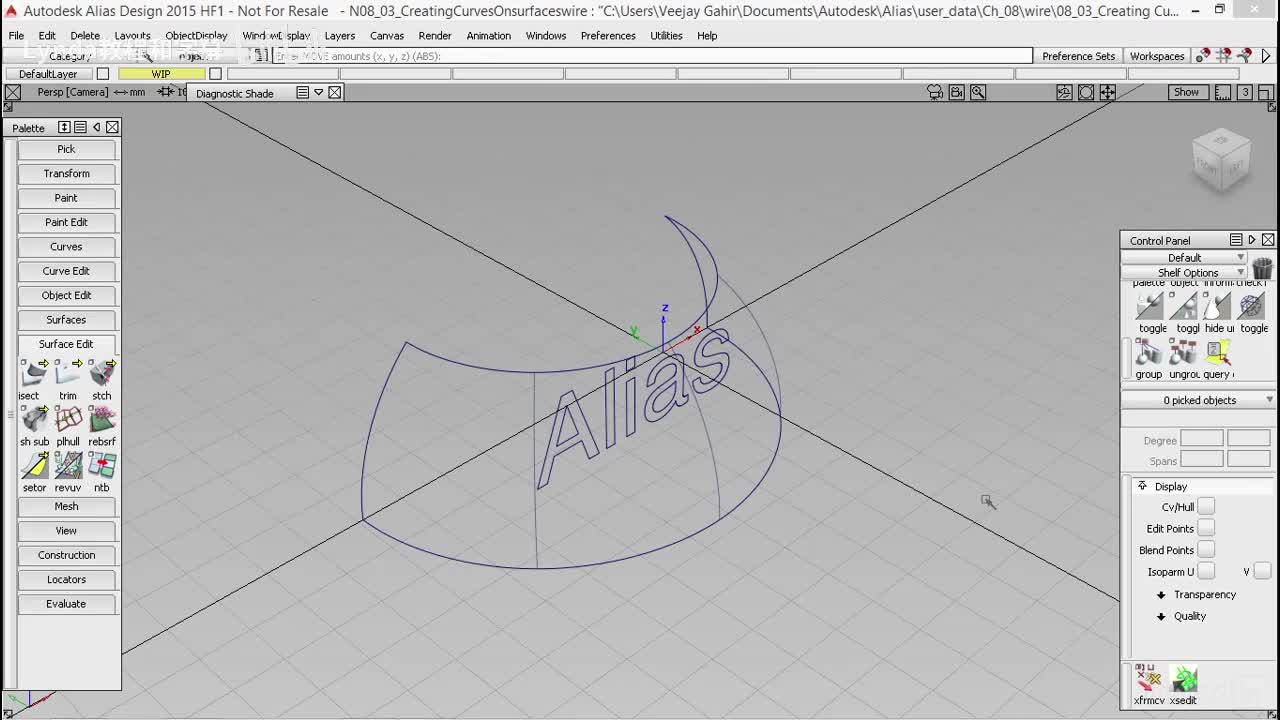The image size is (1280, 720).
Task: Click the ruler grid icon beside Show
Action: (x=1222, y=92)
